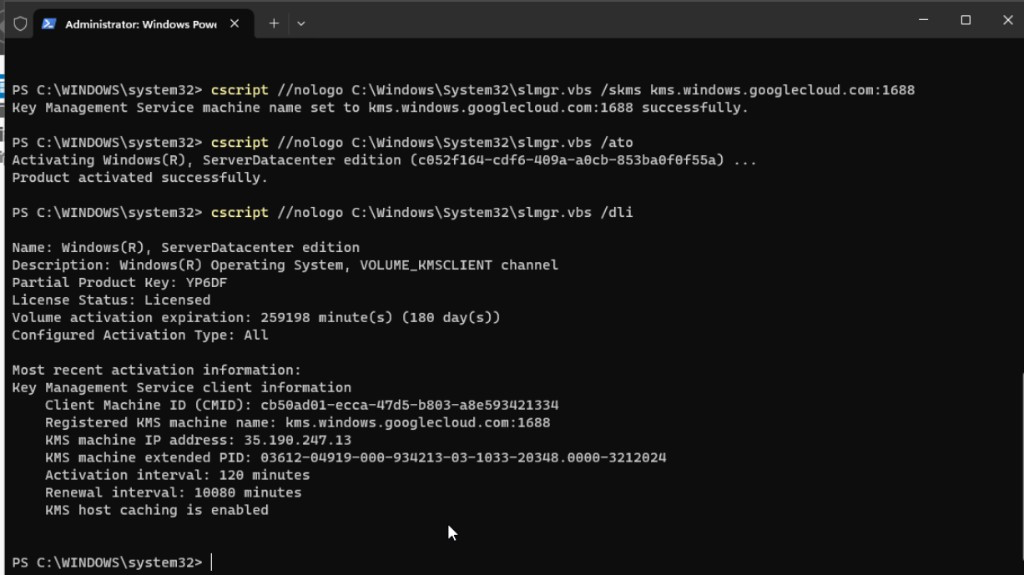Click the 'Key Management Service client information' line
1024x575 pixels.
(182, 387)
